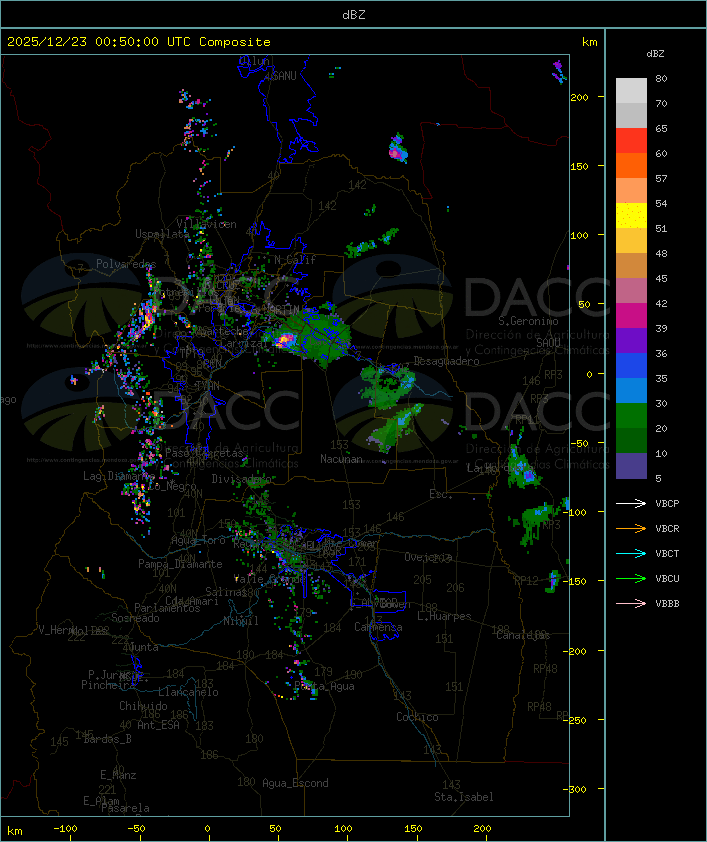
Task: Pick the green 20–30 dBZ swatch
Action: 631,415
